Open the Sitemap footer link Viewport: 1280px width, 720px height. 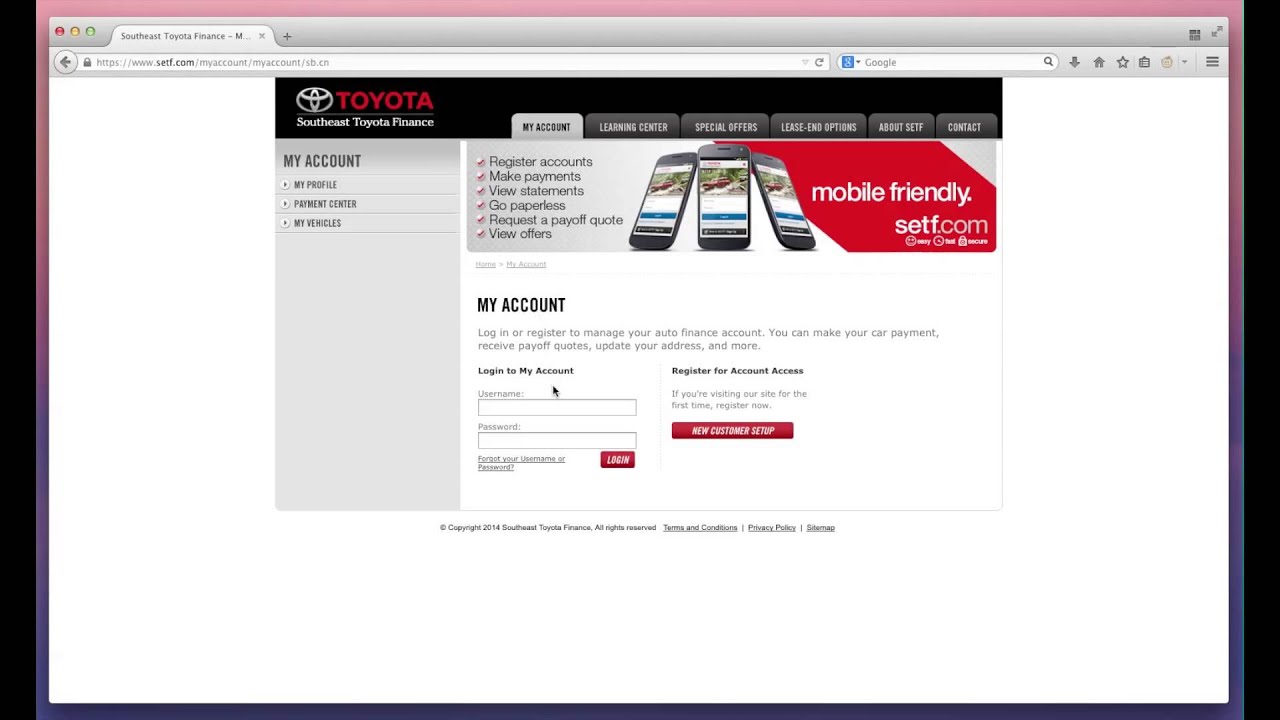click(821, 528)
